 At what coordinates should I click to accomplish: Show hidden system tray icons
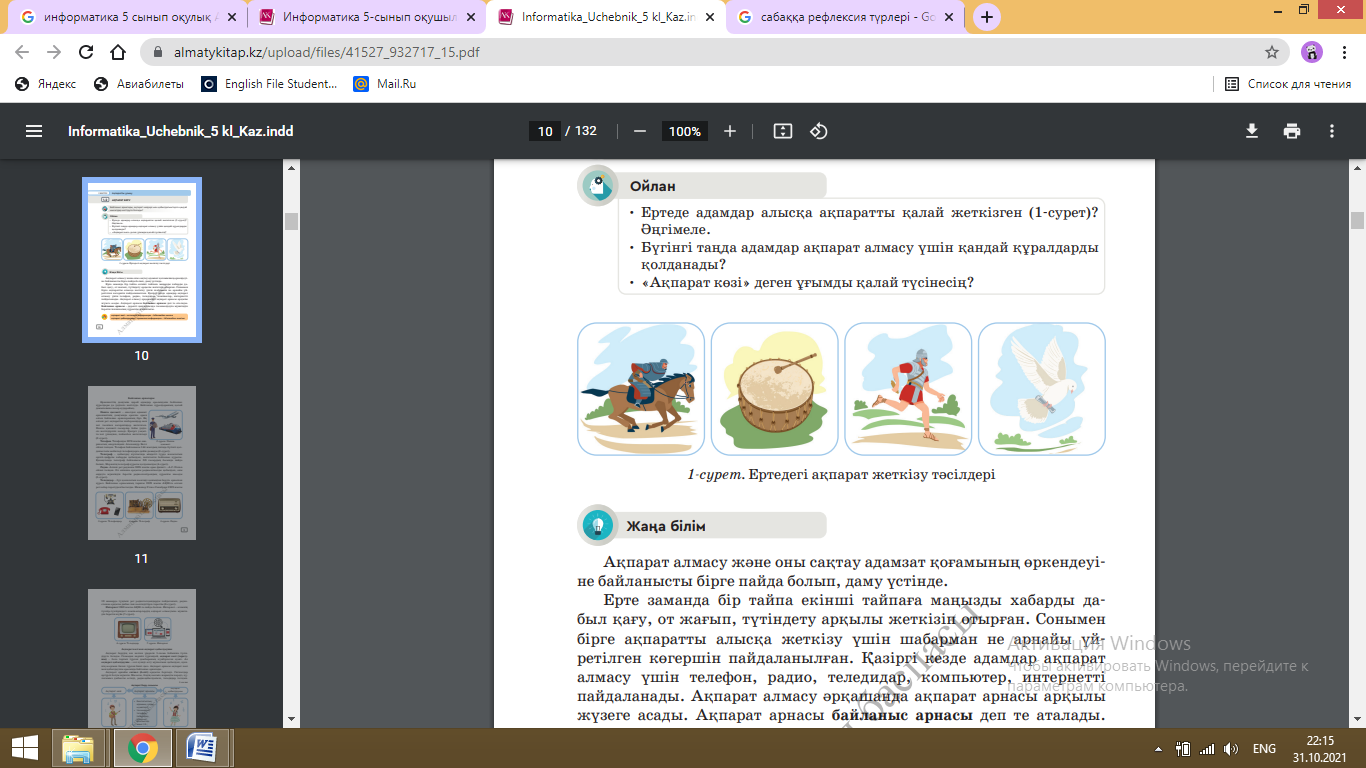tap(1157, 748)
